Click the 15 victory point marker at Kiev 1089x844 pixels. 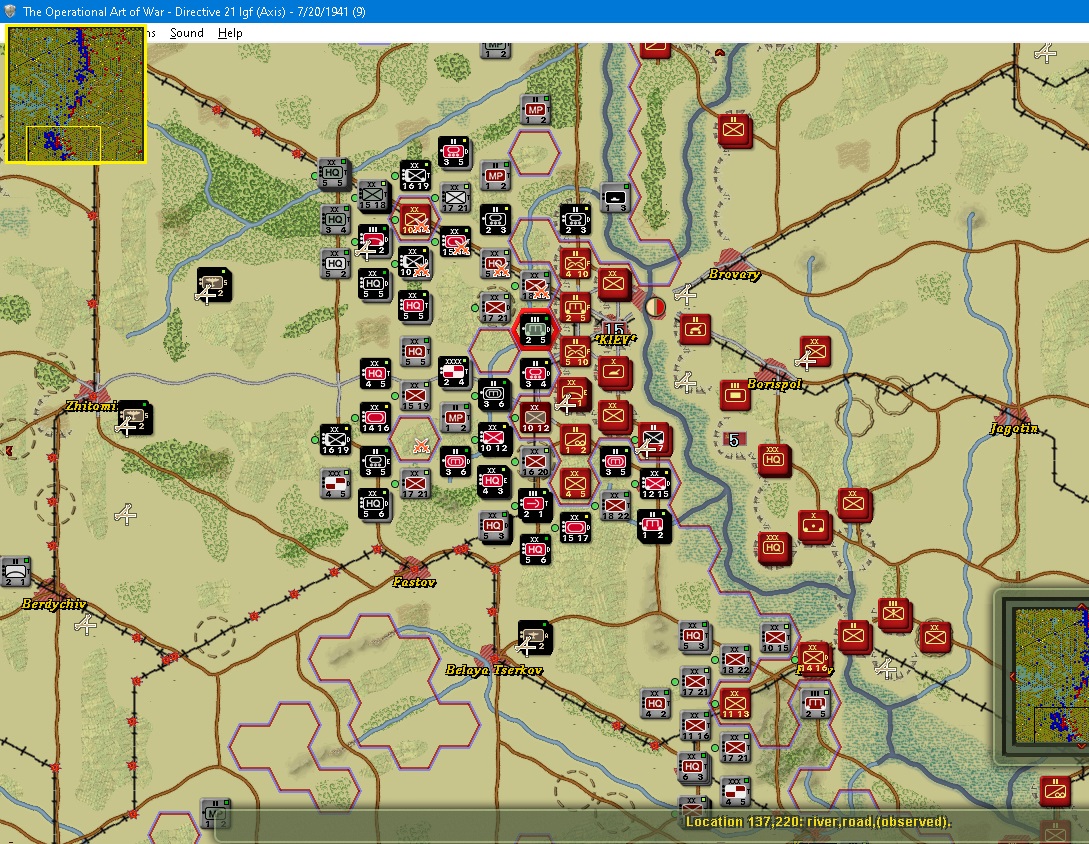coord(614,329)
